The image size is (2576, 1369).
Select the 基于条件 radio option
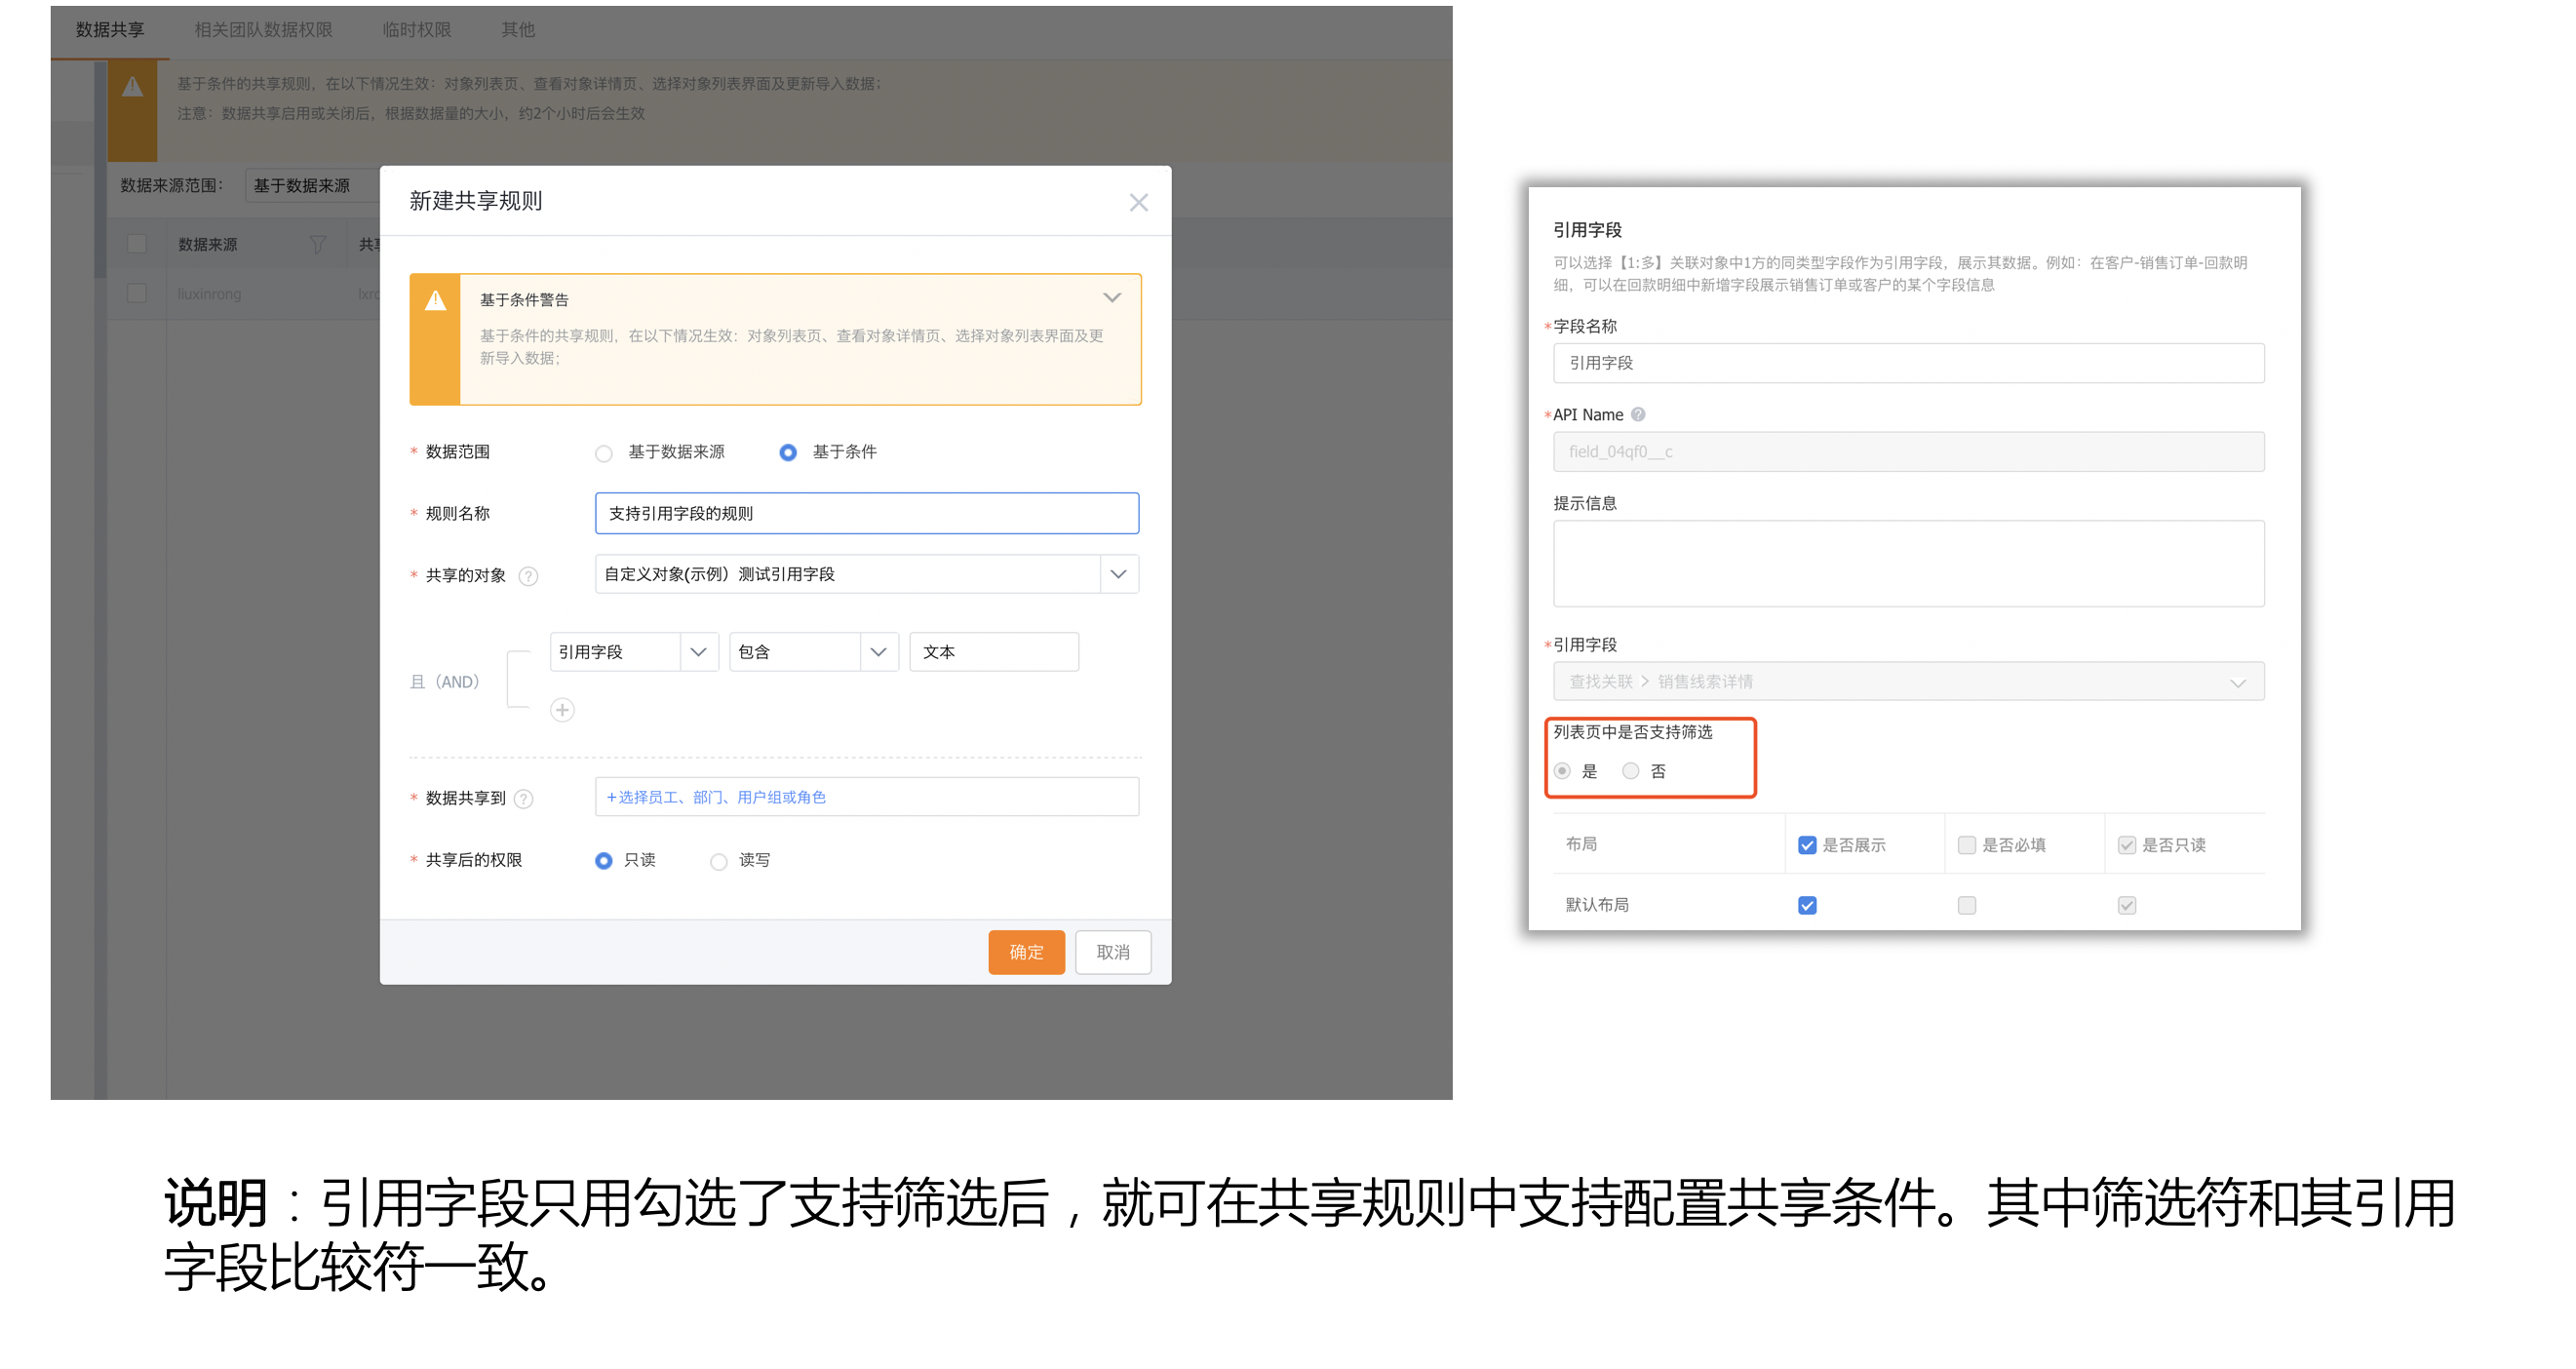(x=788, y=453)
